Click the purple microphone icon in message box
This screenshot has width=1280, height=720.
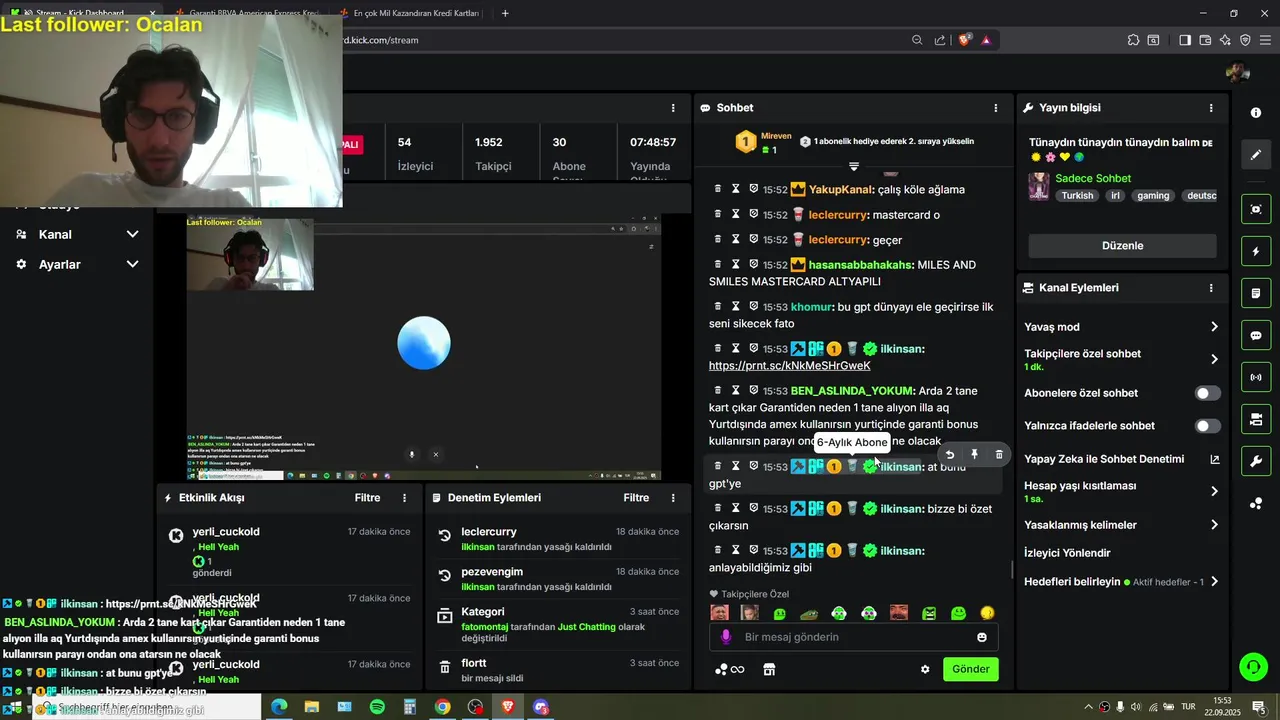point(726,637)
